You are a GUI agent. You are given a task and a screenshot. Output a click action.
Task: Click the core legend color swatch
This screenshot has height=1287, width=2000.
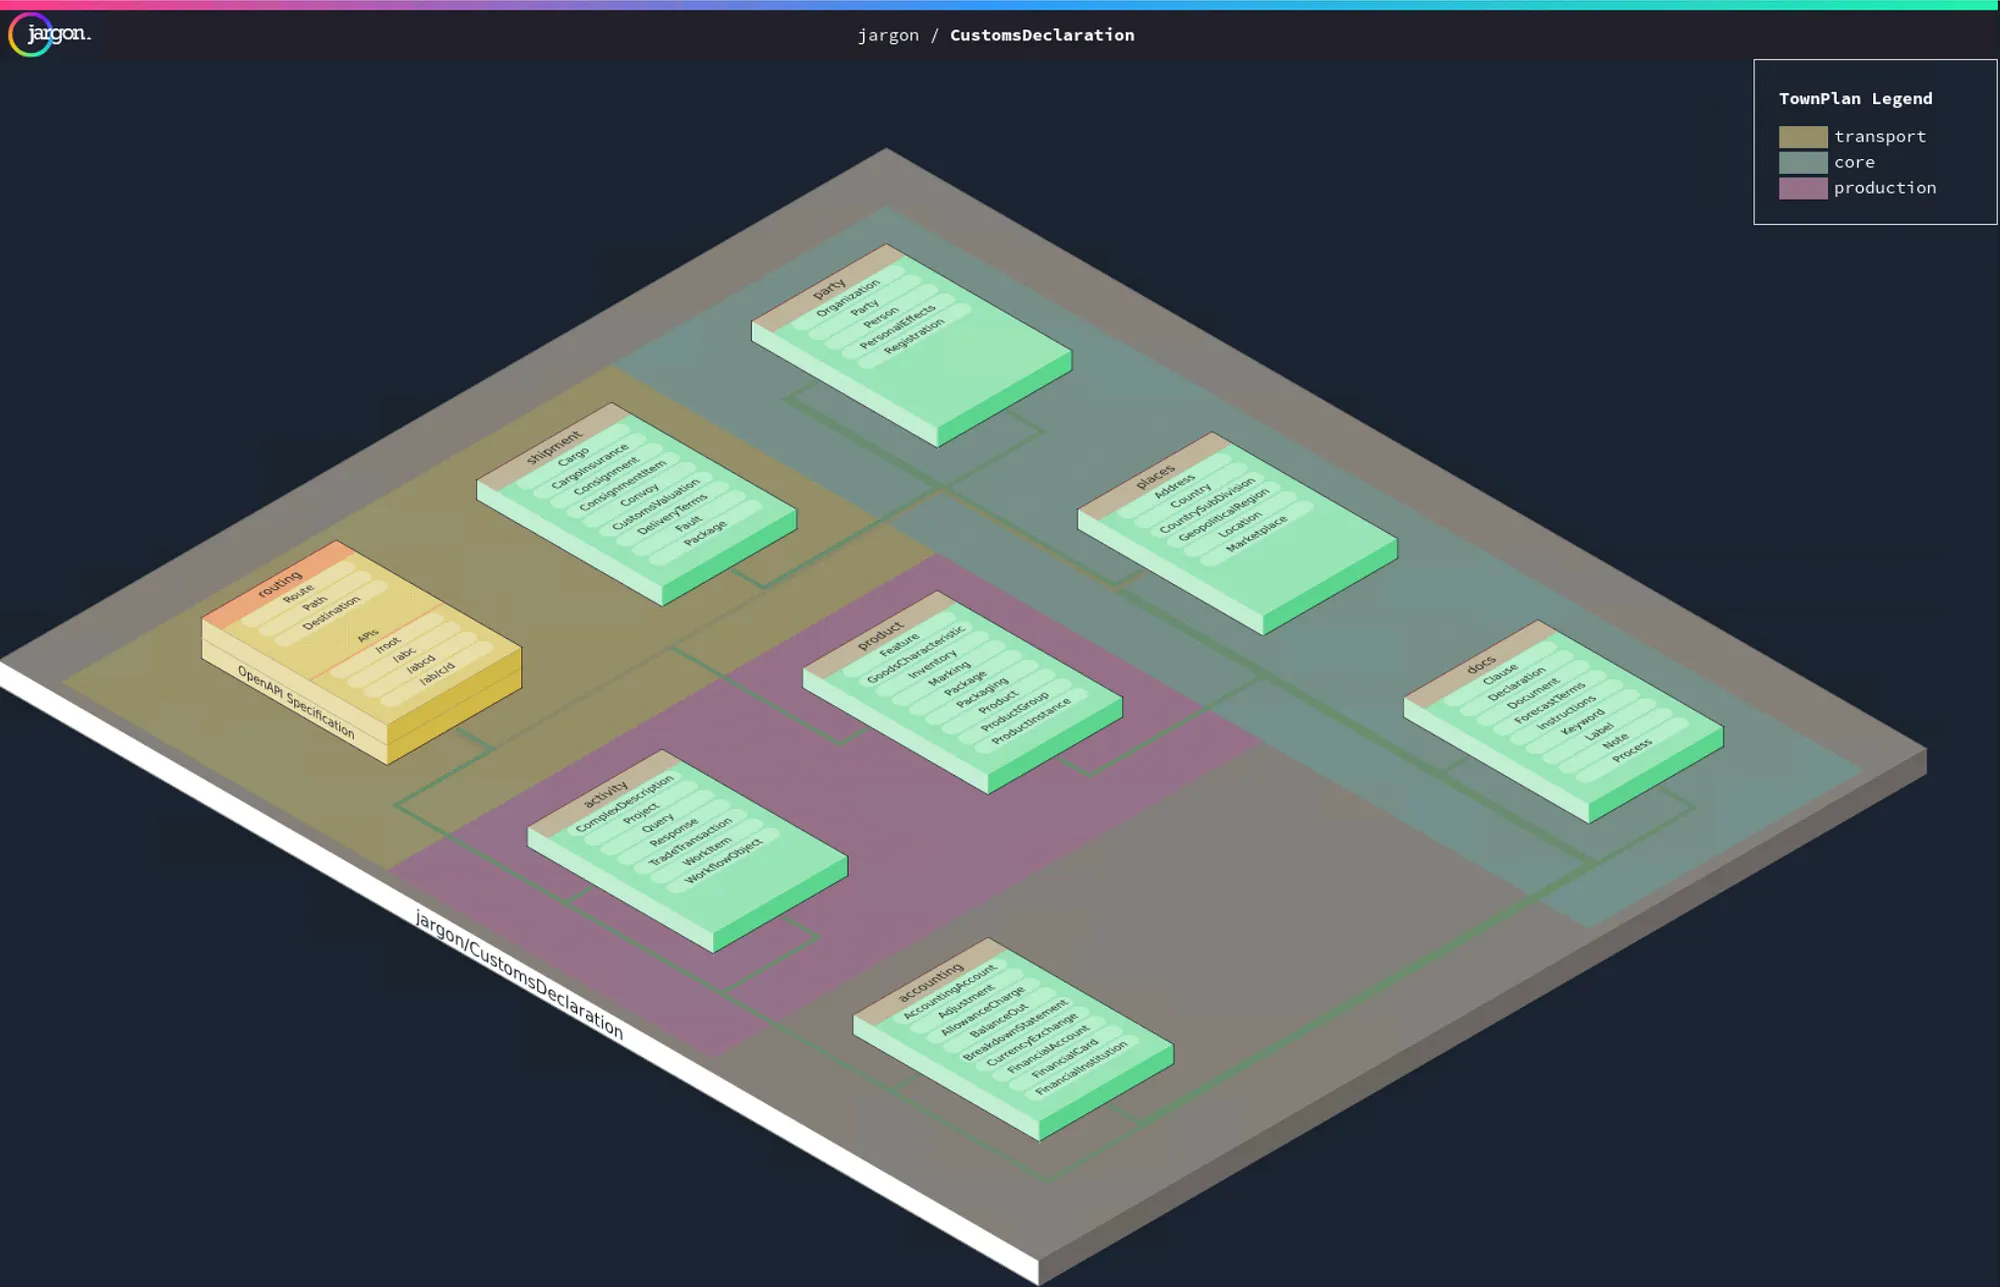coord(1802,162)
